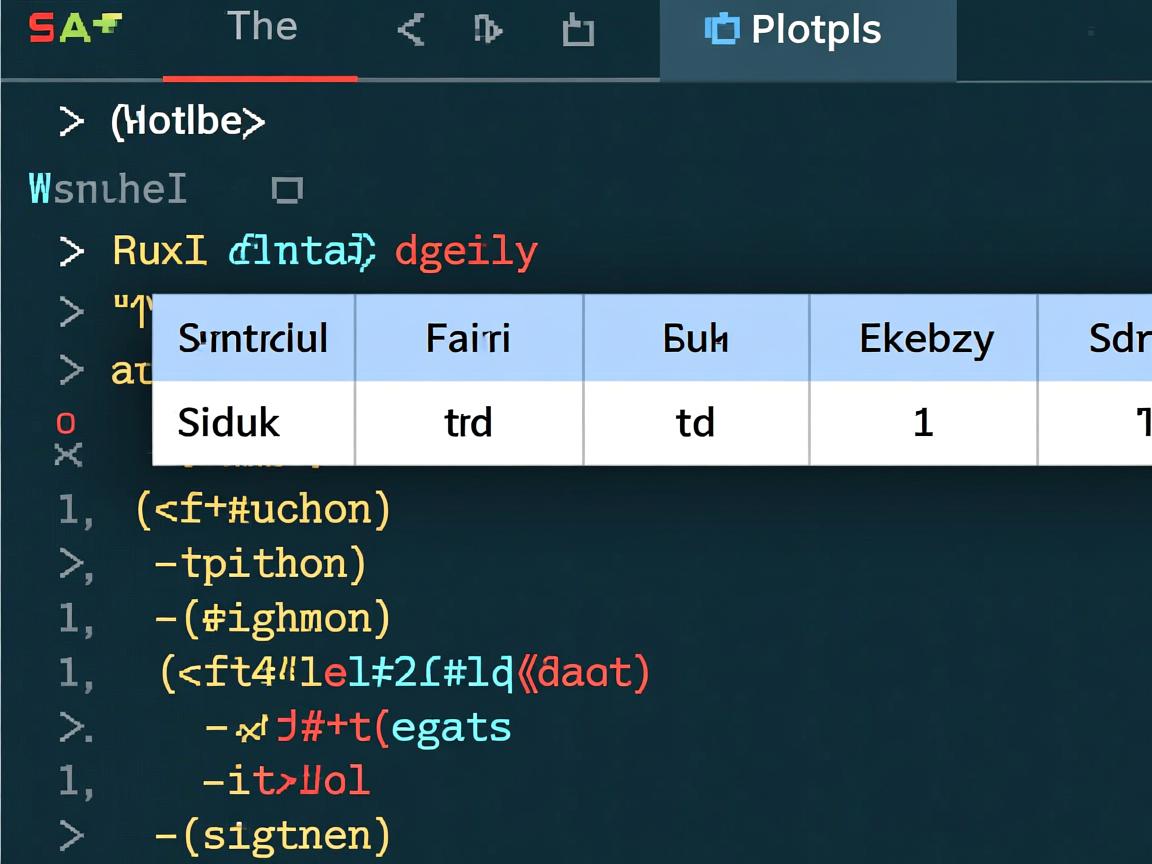The height and width of the screenshot is (864, 1152).
Task: Click the X icon in the gutter
Action: pos(67,456)
